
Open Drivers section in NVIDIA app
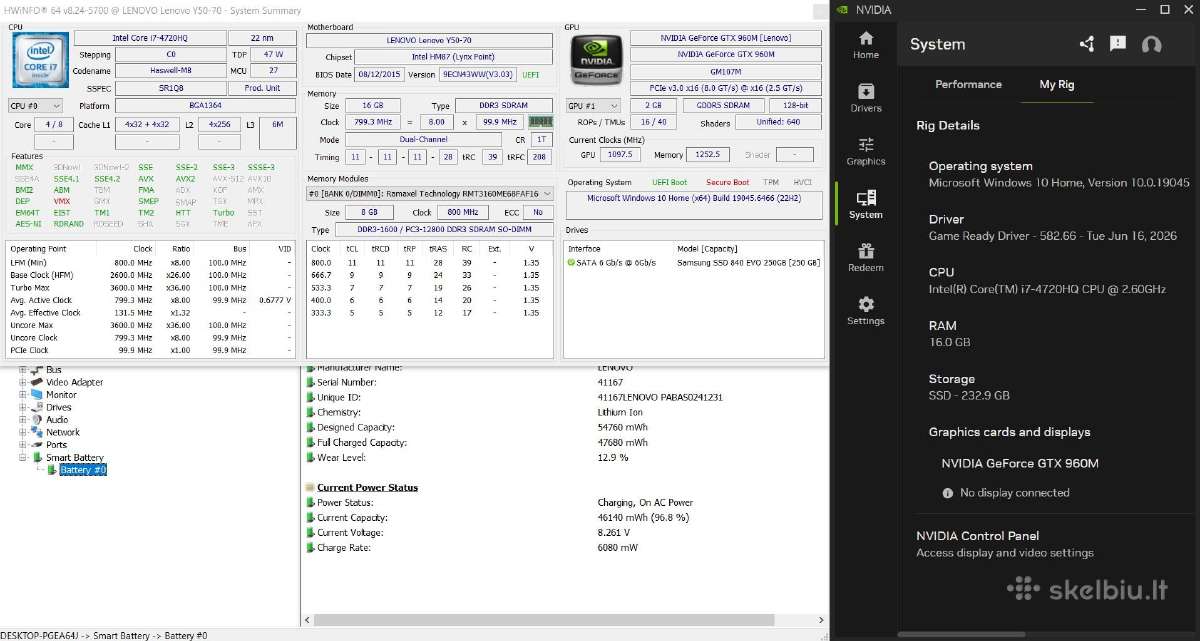[x=866, y=98]
